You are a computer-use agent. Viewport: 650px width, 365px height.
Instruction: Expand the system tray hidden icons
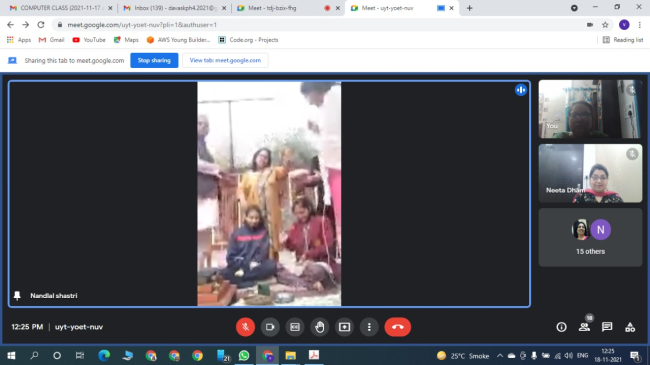[500, 355]
